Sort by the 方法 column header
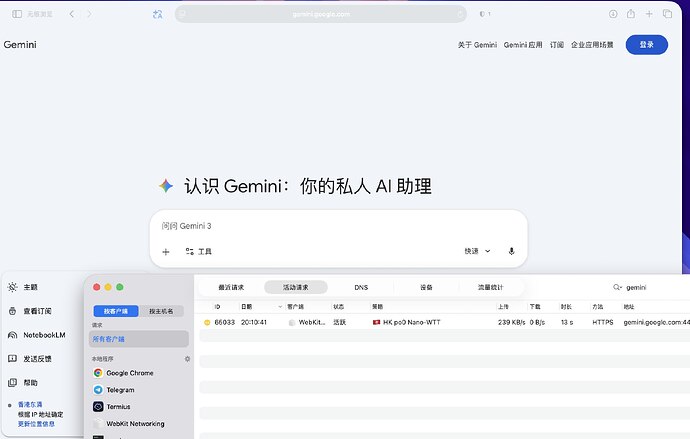Screen dimensions: 690x439 pos(598,307)
